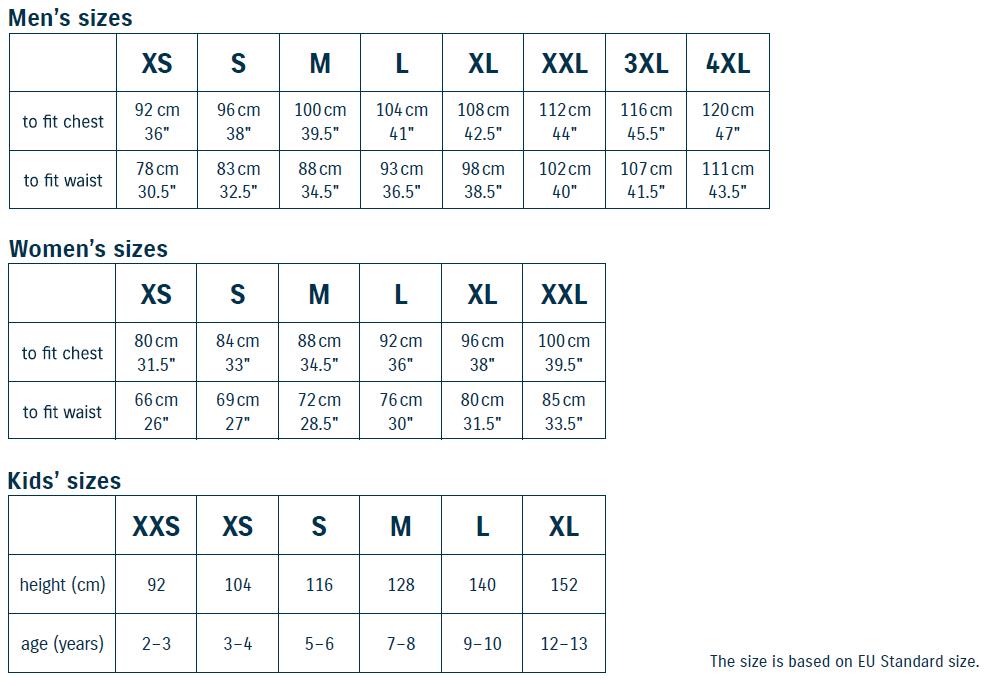Click the Kids' sizes heading
Screen dimensions: 986x679
click(x=64, y=481)
